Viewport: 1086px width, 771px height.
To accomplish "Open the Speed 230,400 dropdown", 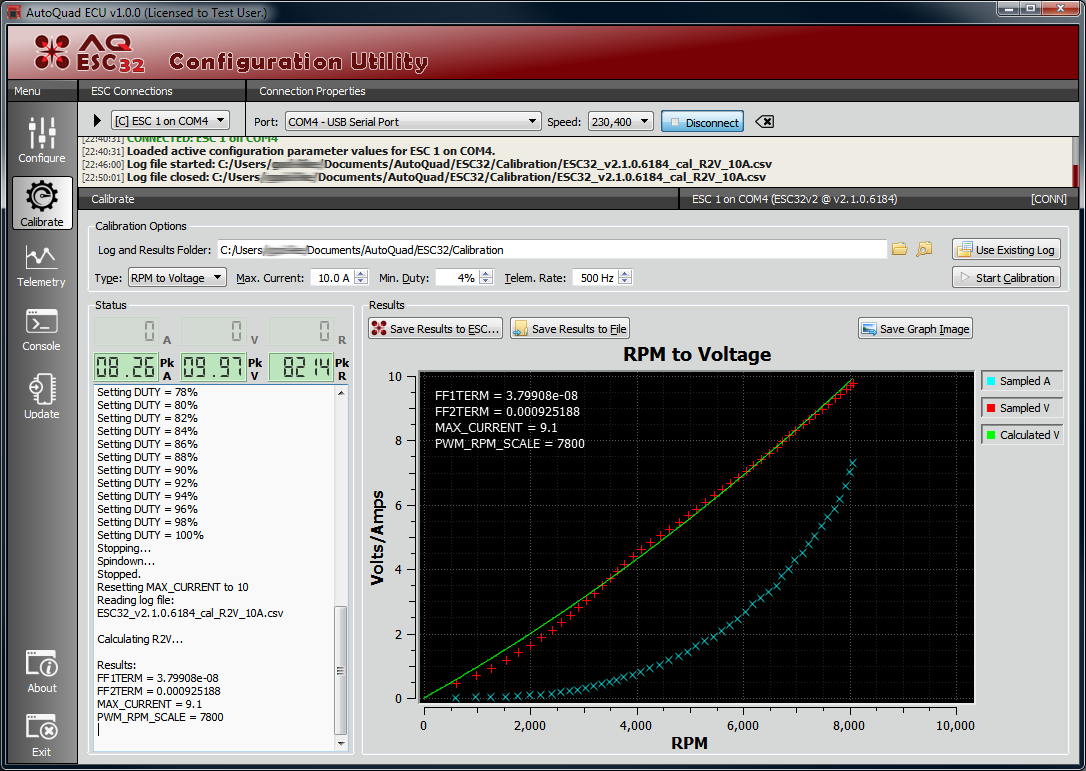I will coord(621,122).
